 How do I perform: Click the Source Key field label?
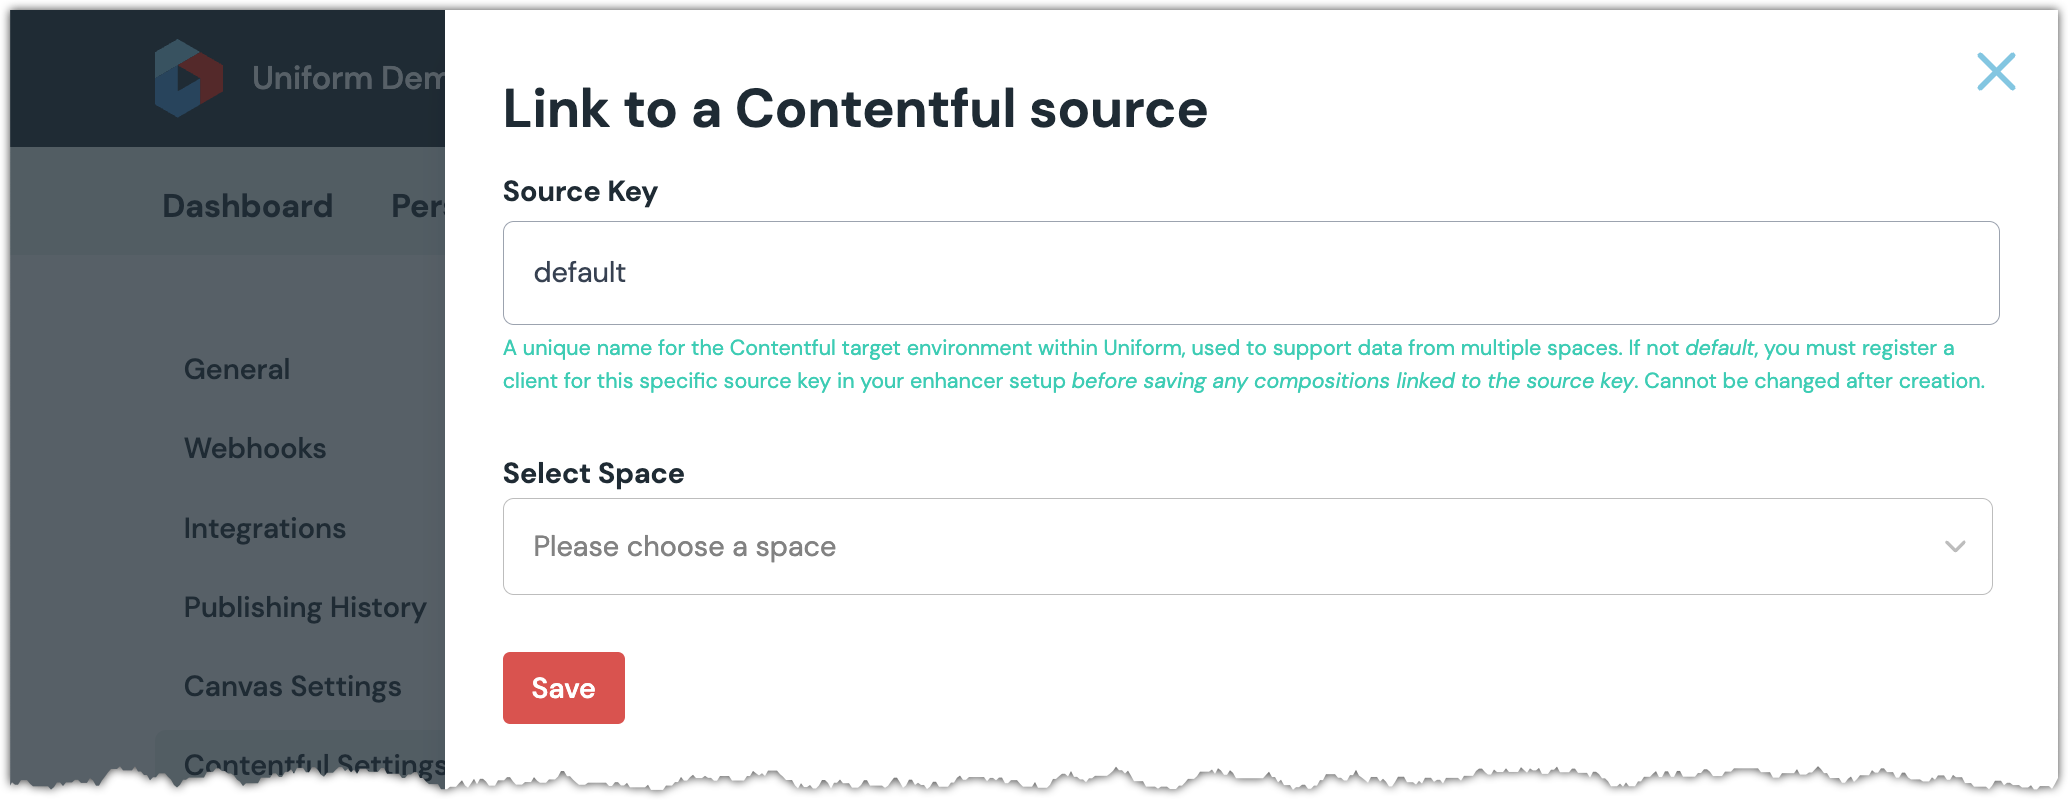click(x=580, y=191)
